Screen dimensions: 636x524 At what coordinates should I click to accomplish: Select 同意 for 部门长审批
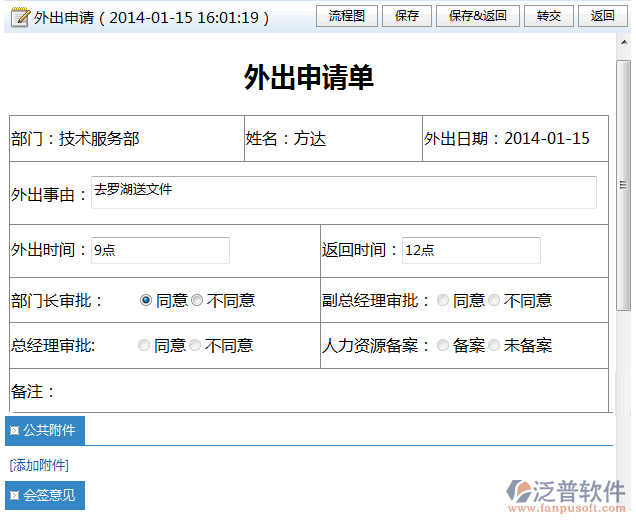coord(146,300)
